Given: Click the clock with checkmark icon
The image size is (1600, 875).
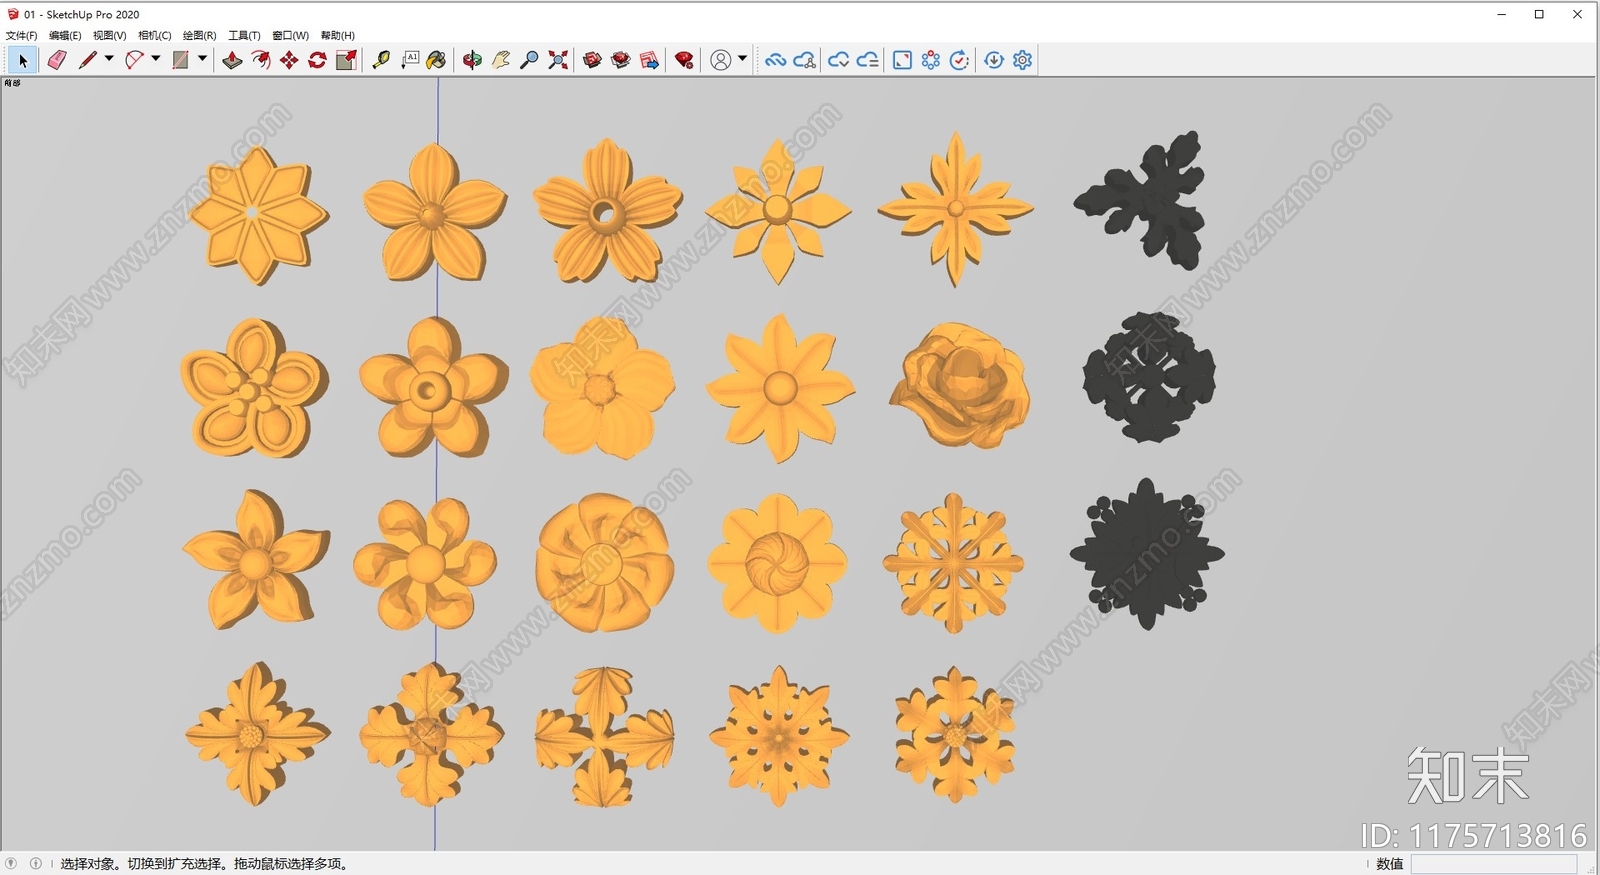Looking at the screenshot, I should tap(959, 60).
